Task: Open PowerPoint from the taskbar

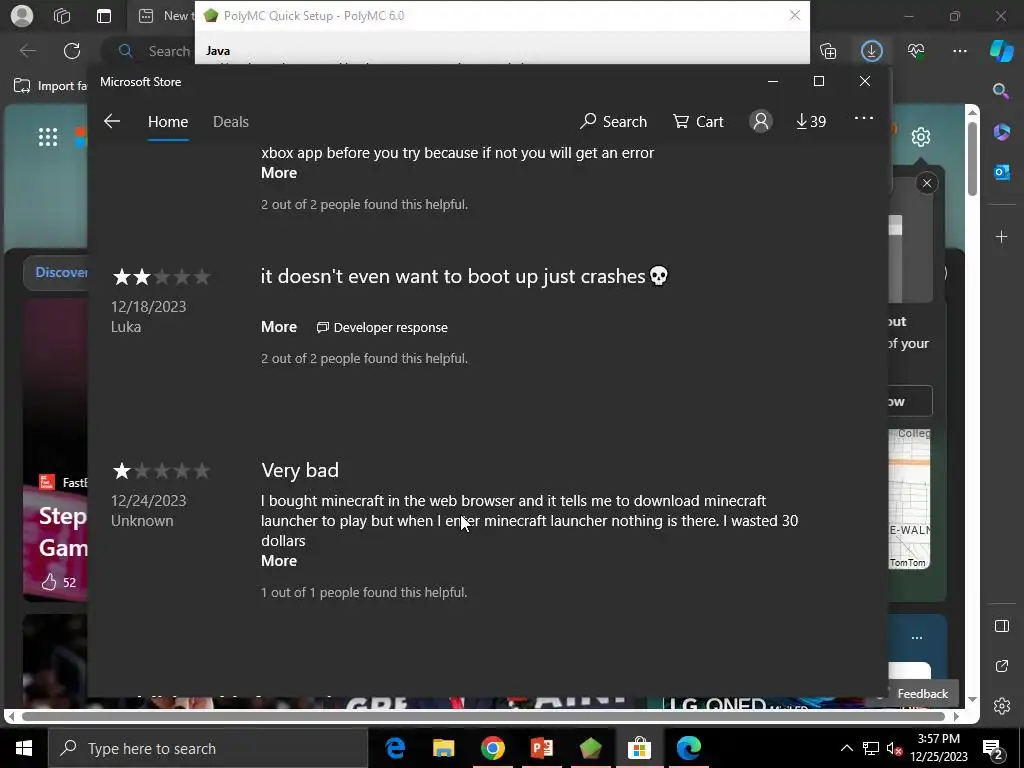Action: pos(541,748)
